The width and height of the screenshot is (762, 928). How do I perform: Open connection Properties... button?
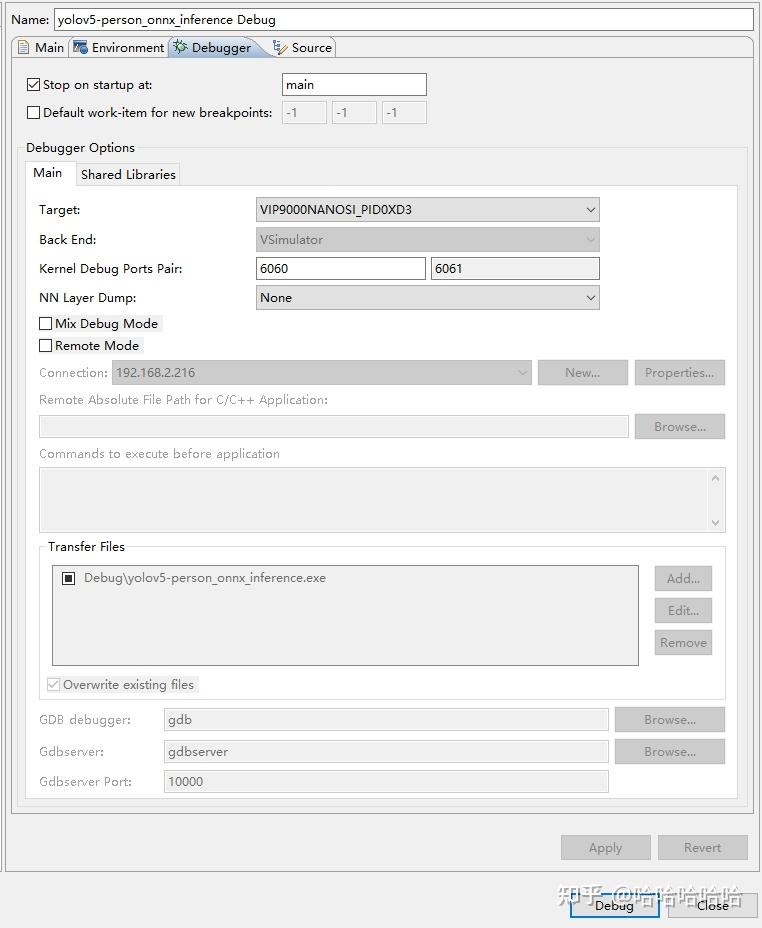pos(680,373)
